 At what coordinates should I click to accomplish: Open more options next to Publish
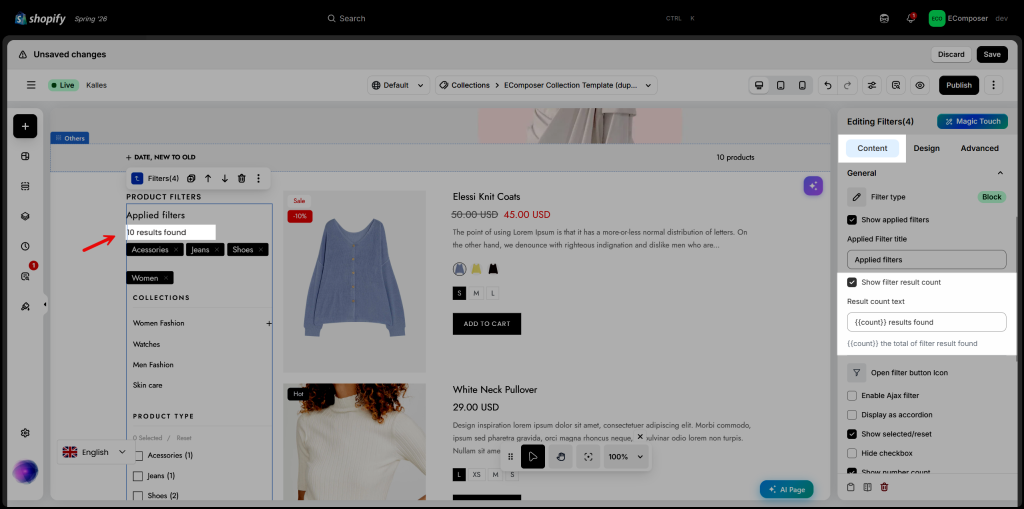(993, 85)
